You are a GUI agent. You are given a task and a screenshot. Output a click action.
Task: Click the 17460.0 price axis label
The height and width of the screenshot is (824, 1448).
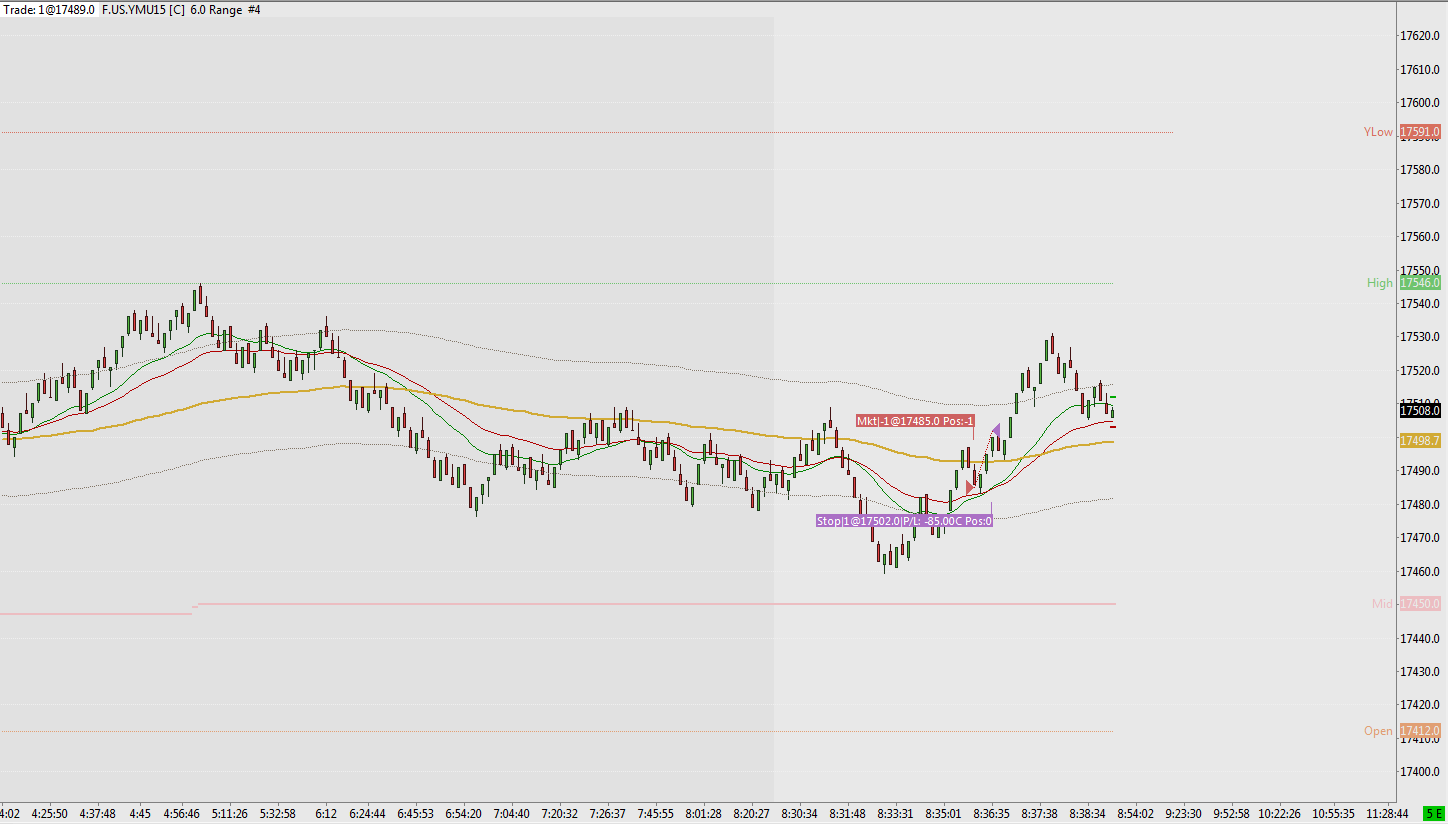(1420, 571)
